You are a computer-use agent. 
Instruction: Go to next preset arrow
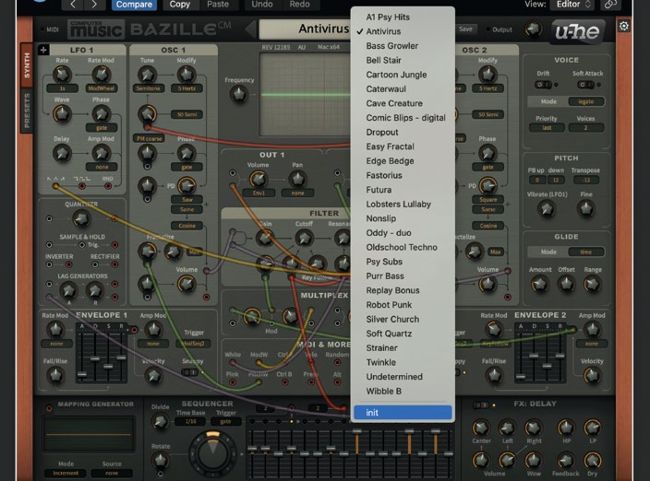94,5
